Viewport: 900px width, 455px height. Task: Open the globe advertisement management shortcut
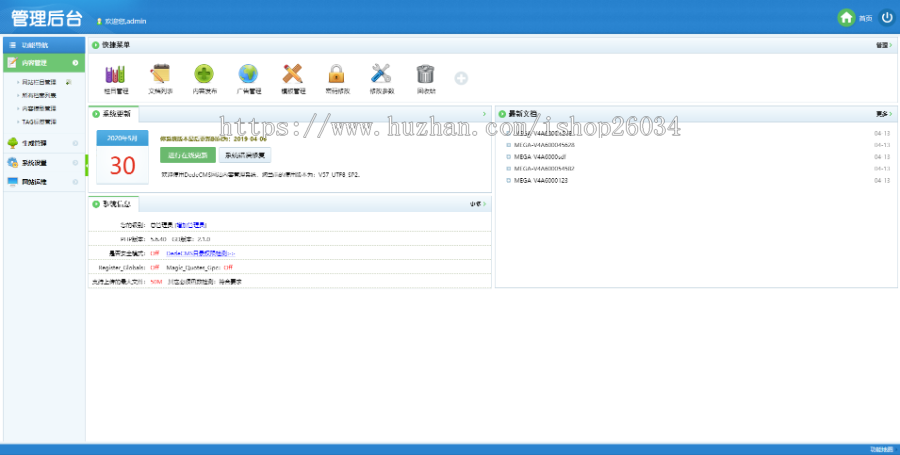[x=249, y=74]
